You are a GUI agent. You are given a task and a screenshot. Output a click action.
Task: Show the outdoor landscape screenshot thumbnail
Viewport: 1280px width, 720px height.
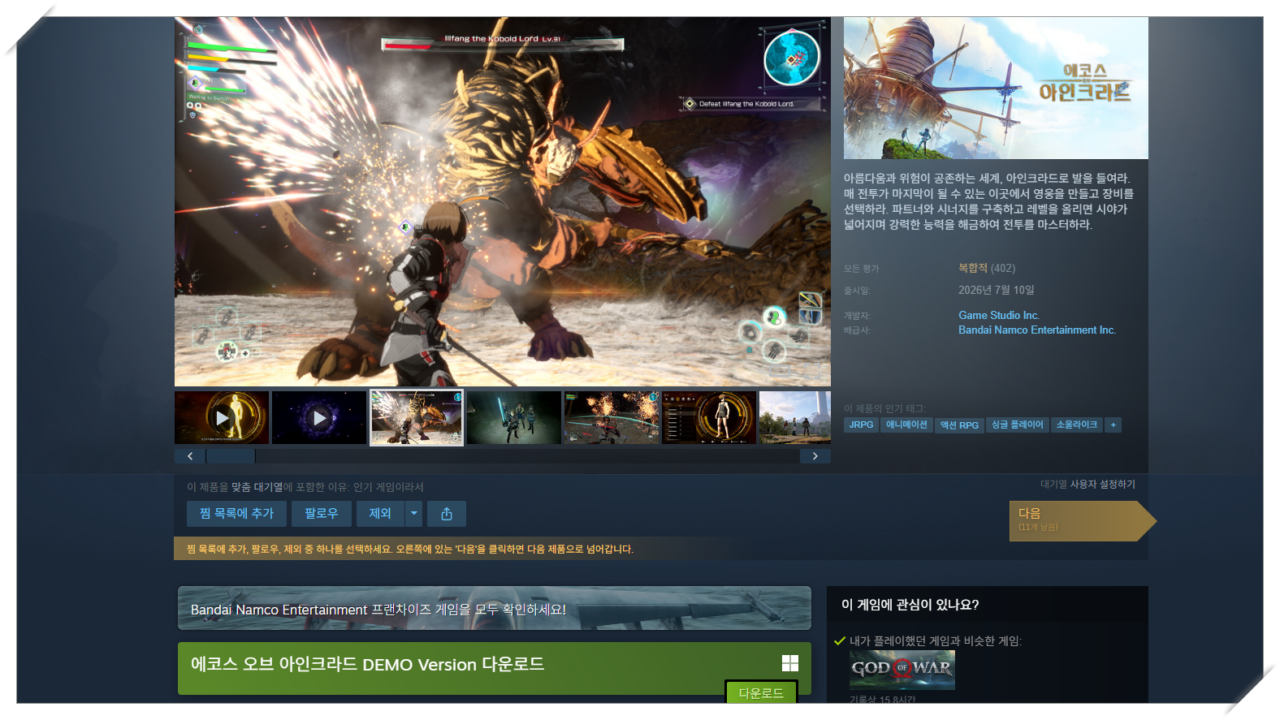[795, 418]
